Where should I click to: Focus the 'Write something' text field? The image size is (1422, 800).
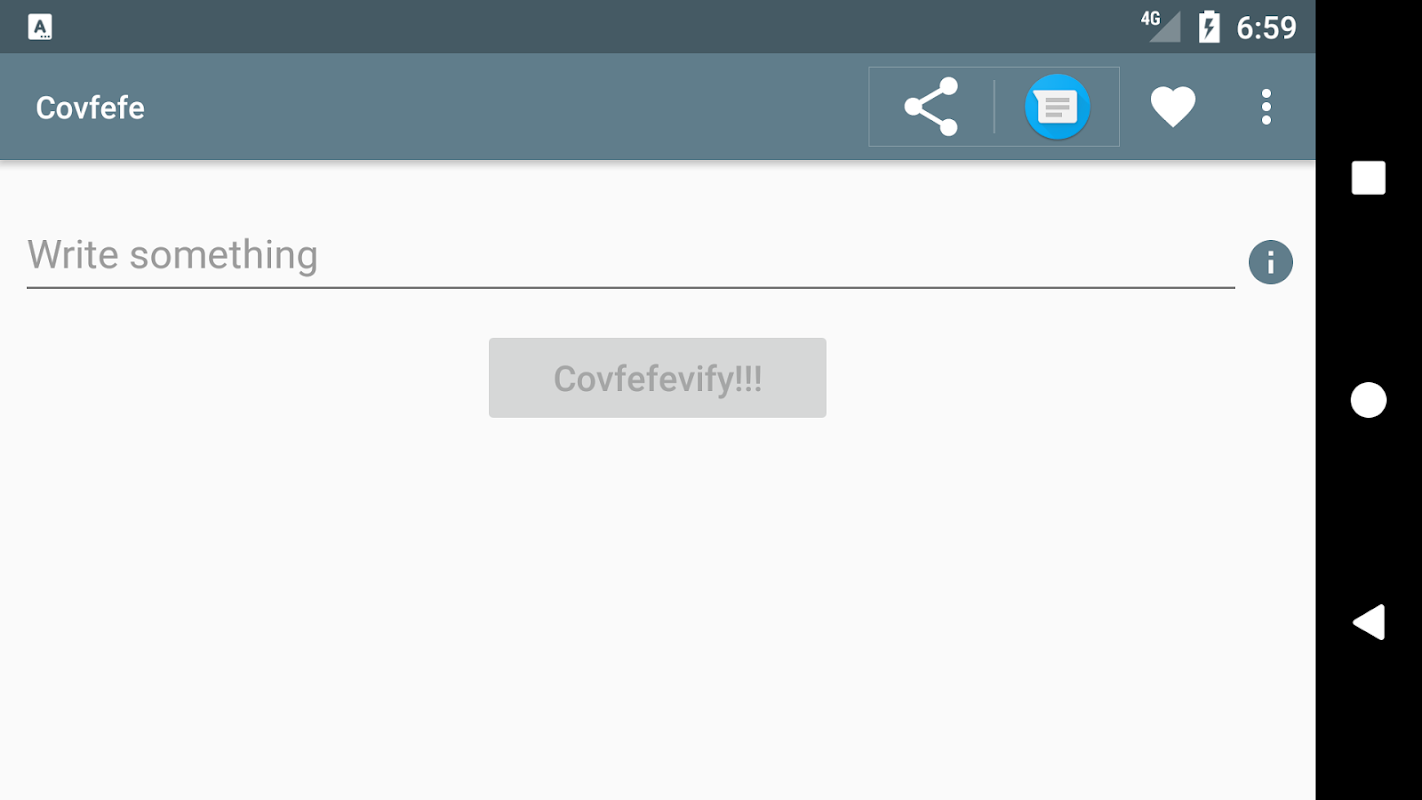click(631, 255)
